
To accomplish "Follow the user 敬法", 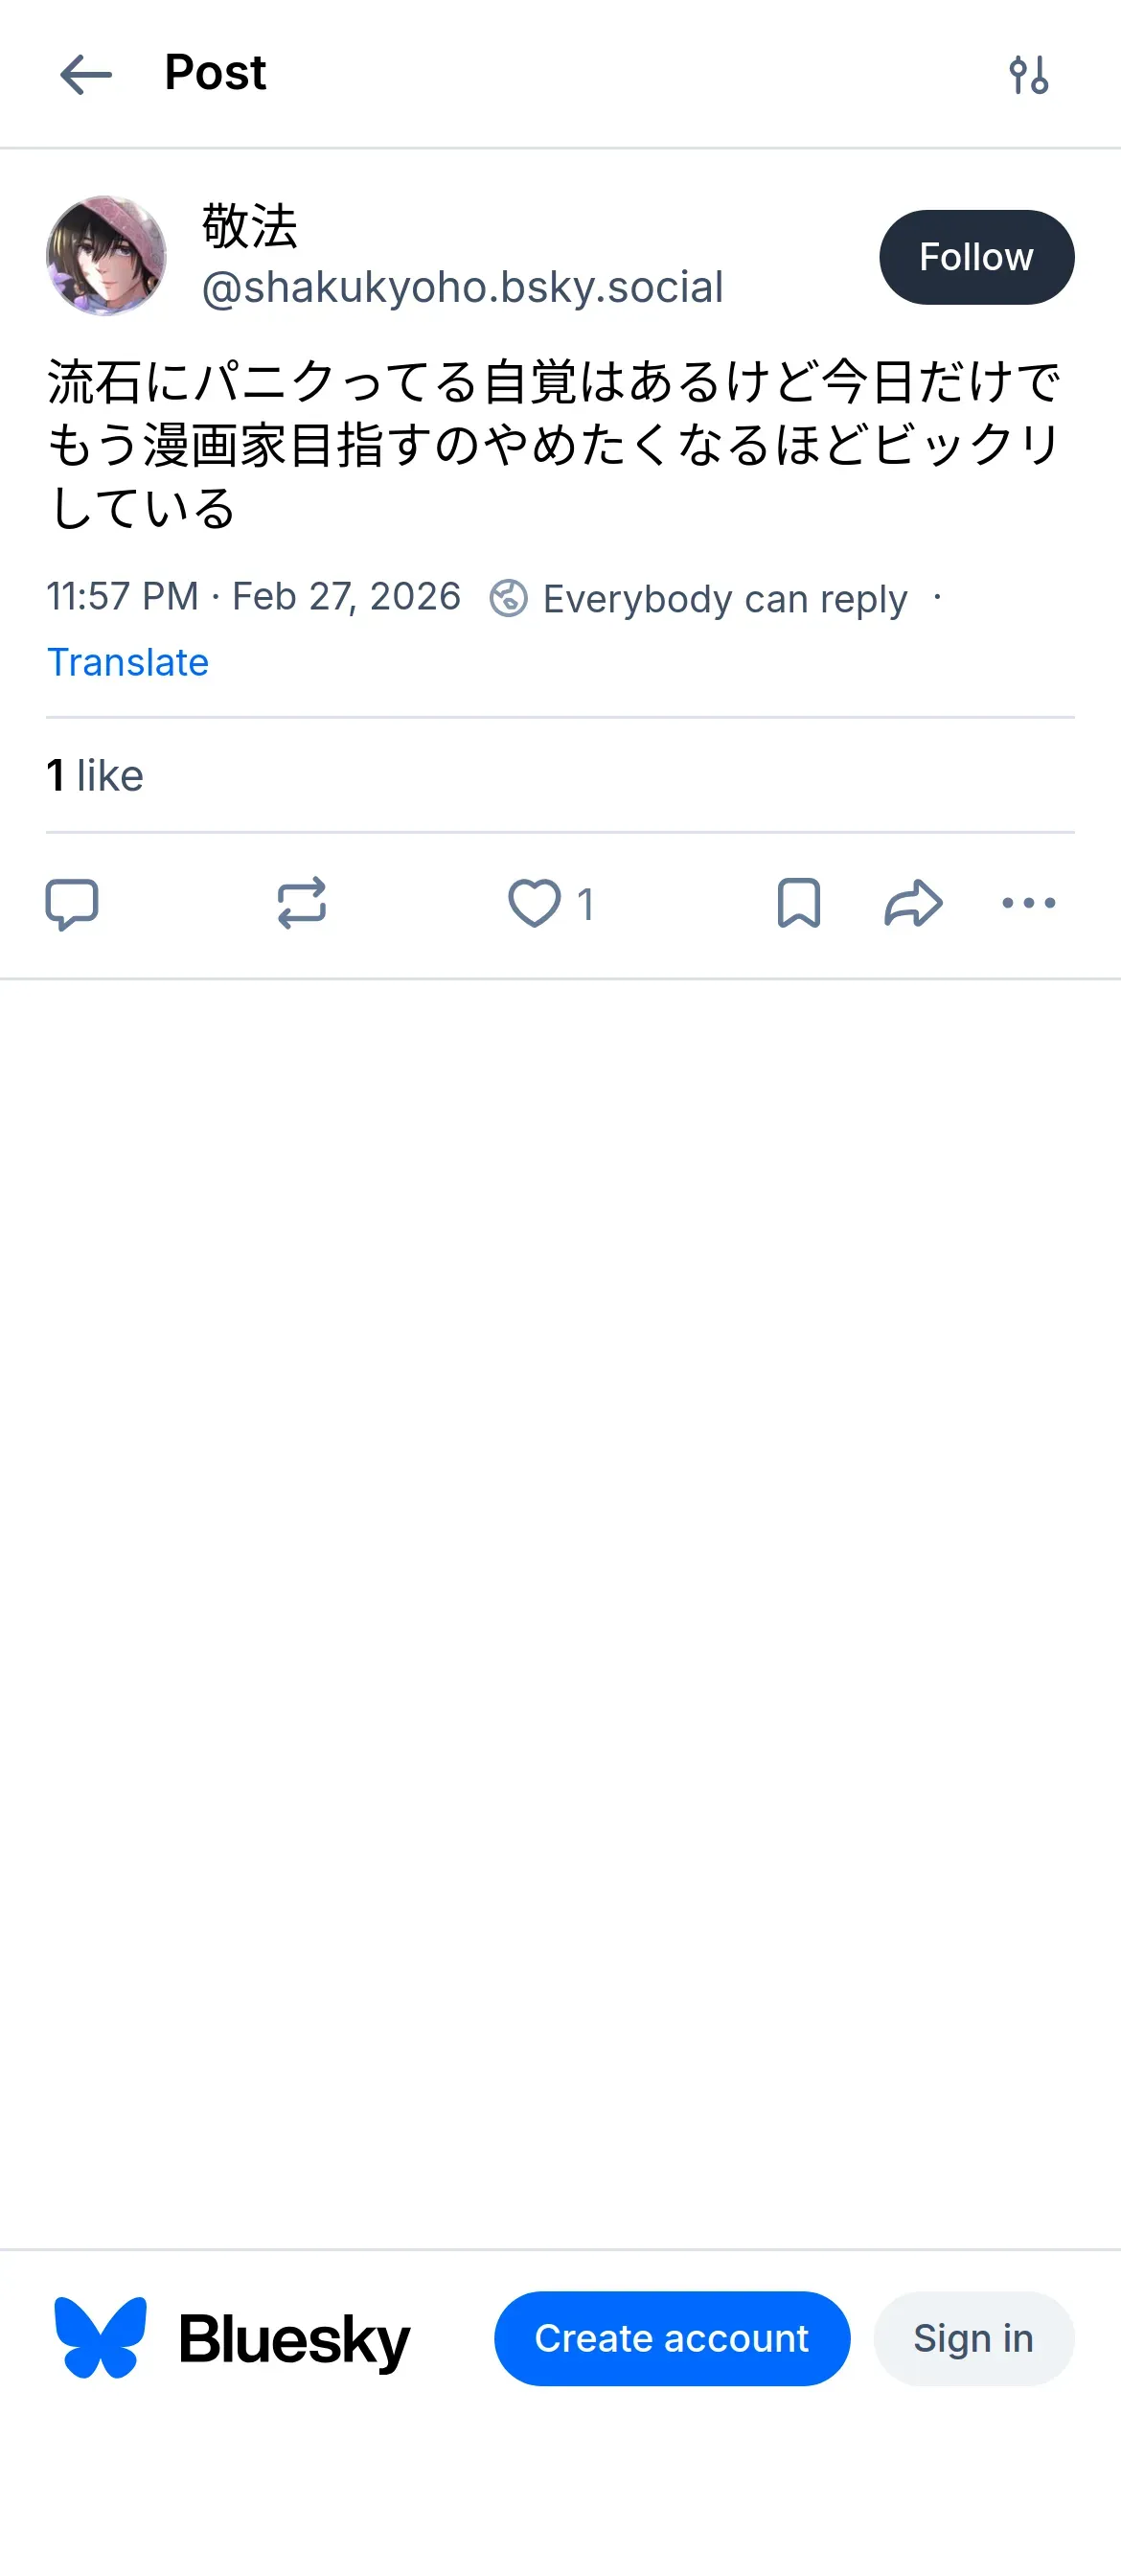I will point(976,257).
